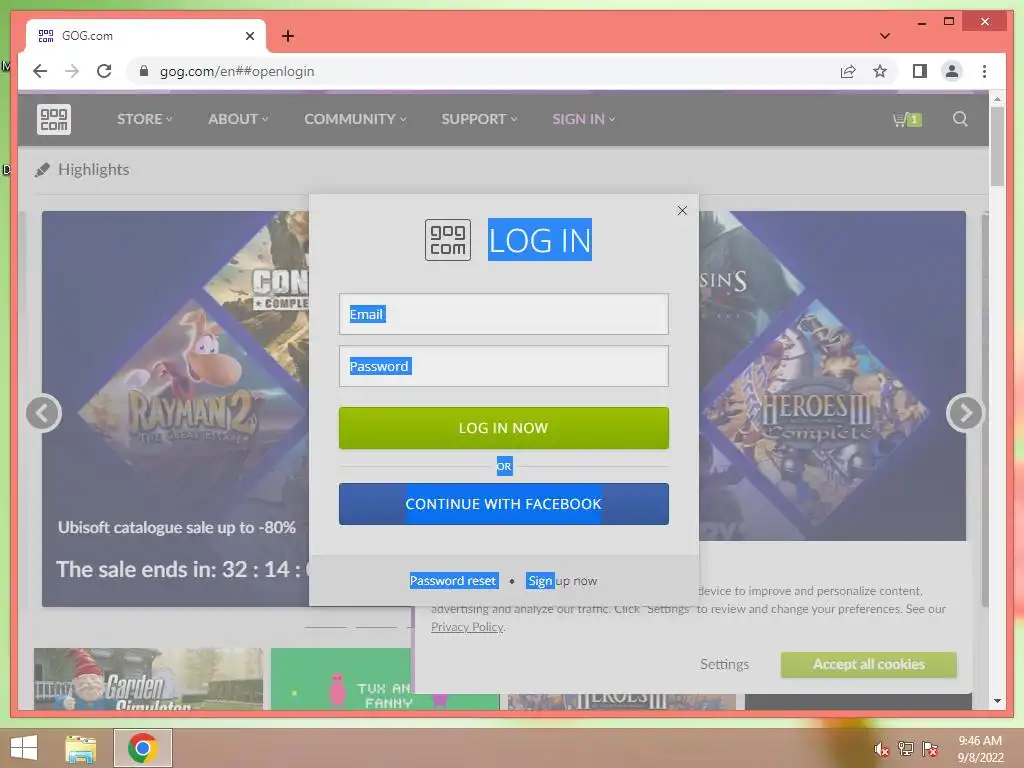This screenshot has width=1024, height=768.
Task: Expand the STORE menu
Action: pyautogui.click(x=144, y=119)
